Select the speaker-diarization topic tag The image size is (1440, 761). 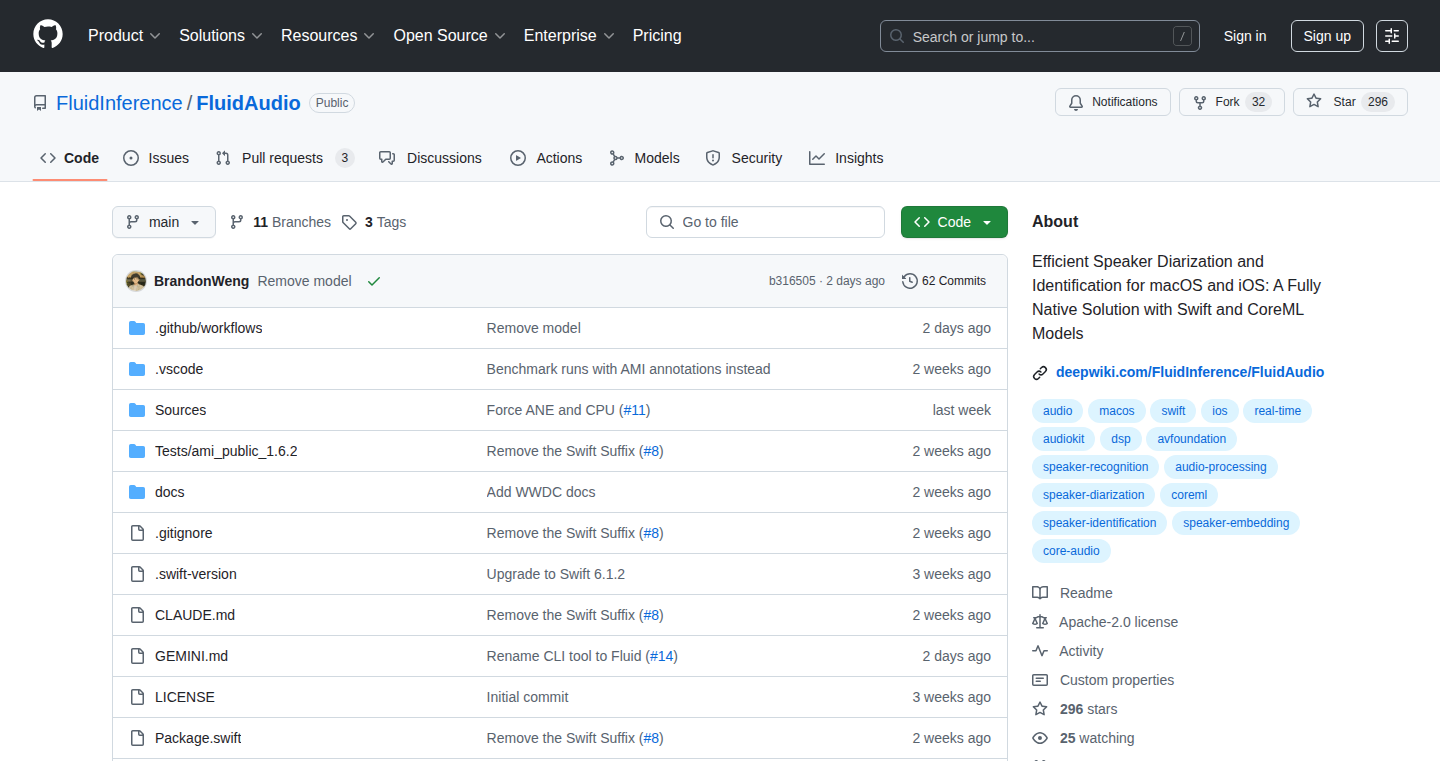pyautogui.click(x=1094, y=495)
